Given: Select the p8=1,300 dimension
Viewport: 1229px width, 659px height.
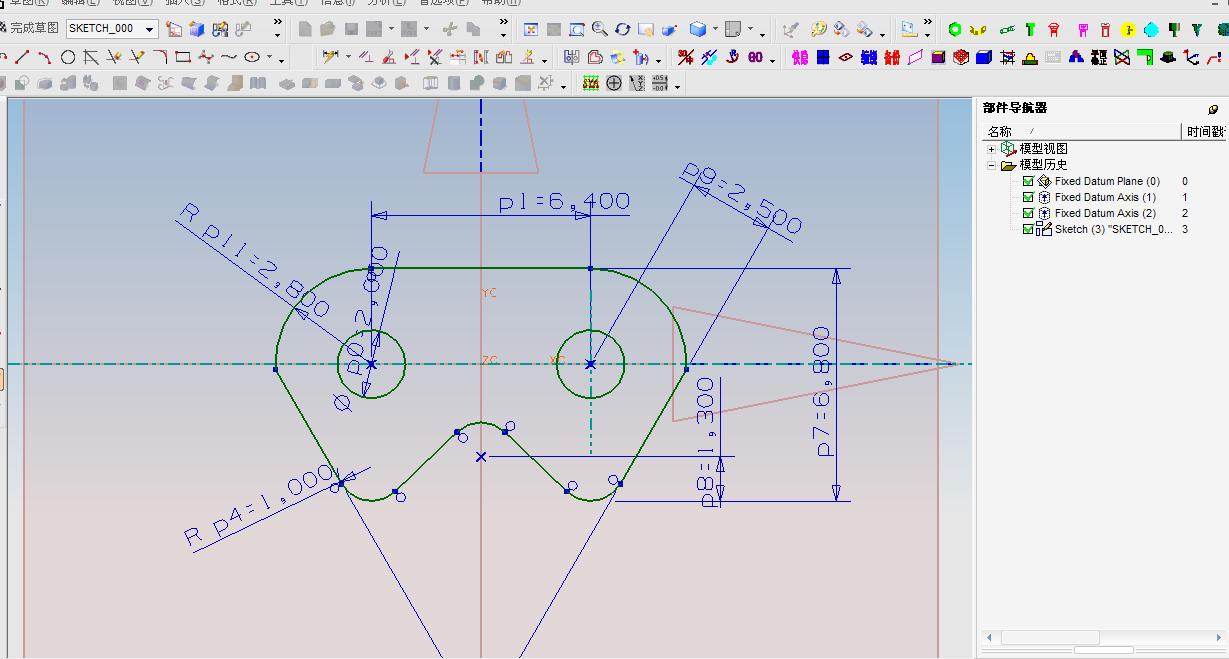Looking at the screenshot, I should point(707,442).
